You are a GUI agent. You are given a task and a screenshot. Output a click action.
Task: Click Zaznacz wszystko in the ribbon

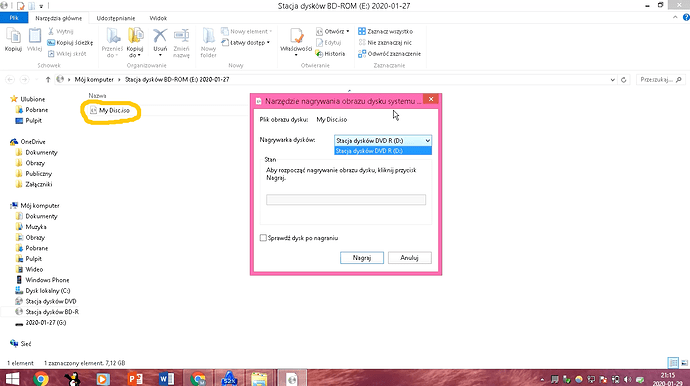[x=385, y=31]
